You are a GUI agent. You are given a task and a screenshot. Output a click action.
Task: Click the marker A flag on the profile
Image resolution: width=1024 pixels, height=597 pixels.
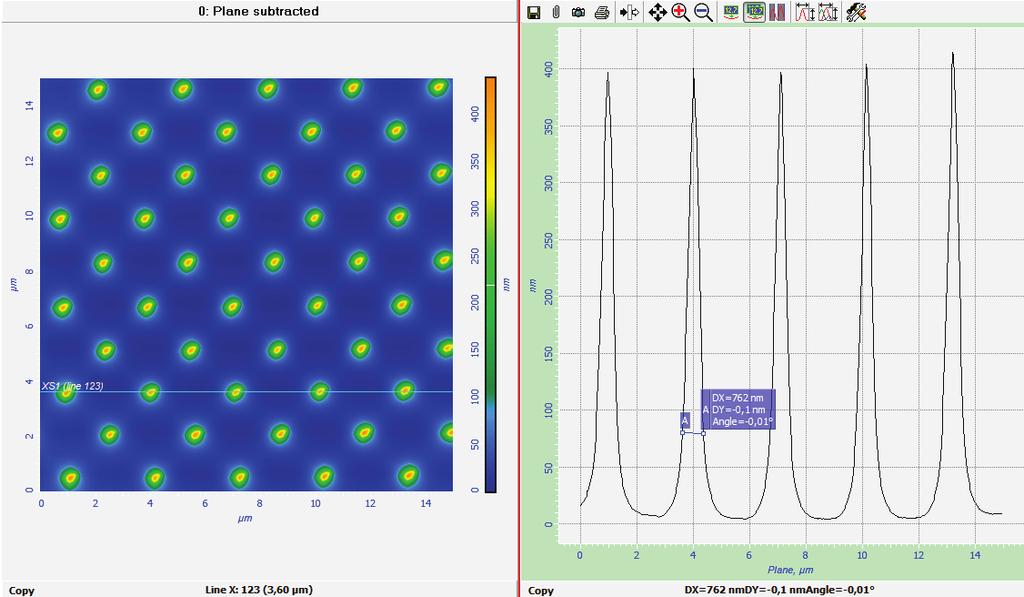(x=685, y=421)
